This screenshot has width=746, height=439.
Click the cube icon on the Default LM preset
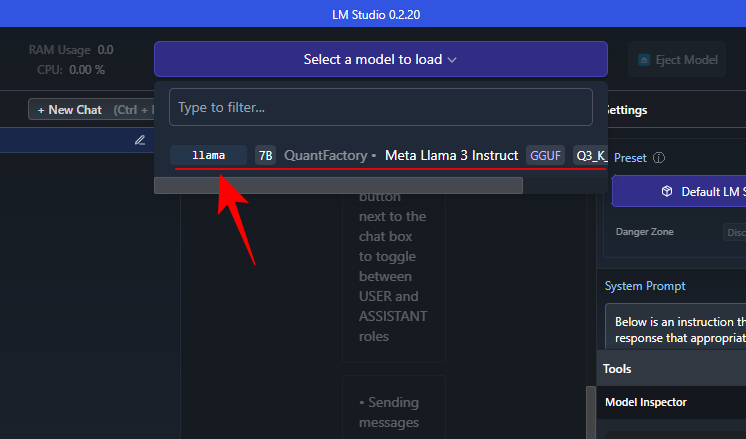click(x=667, y=191)
